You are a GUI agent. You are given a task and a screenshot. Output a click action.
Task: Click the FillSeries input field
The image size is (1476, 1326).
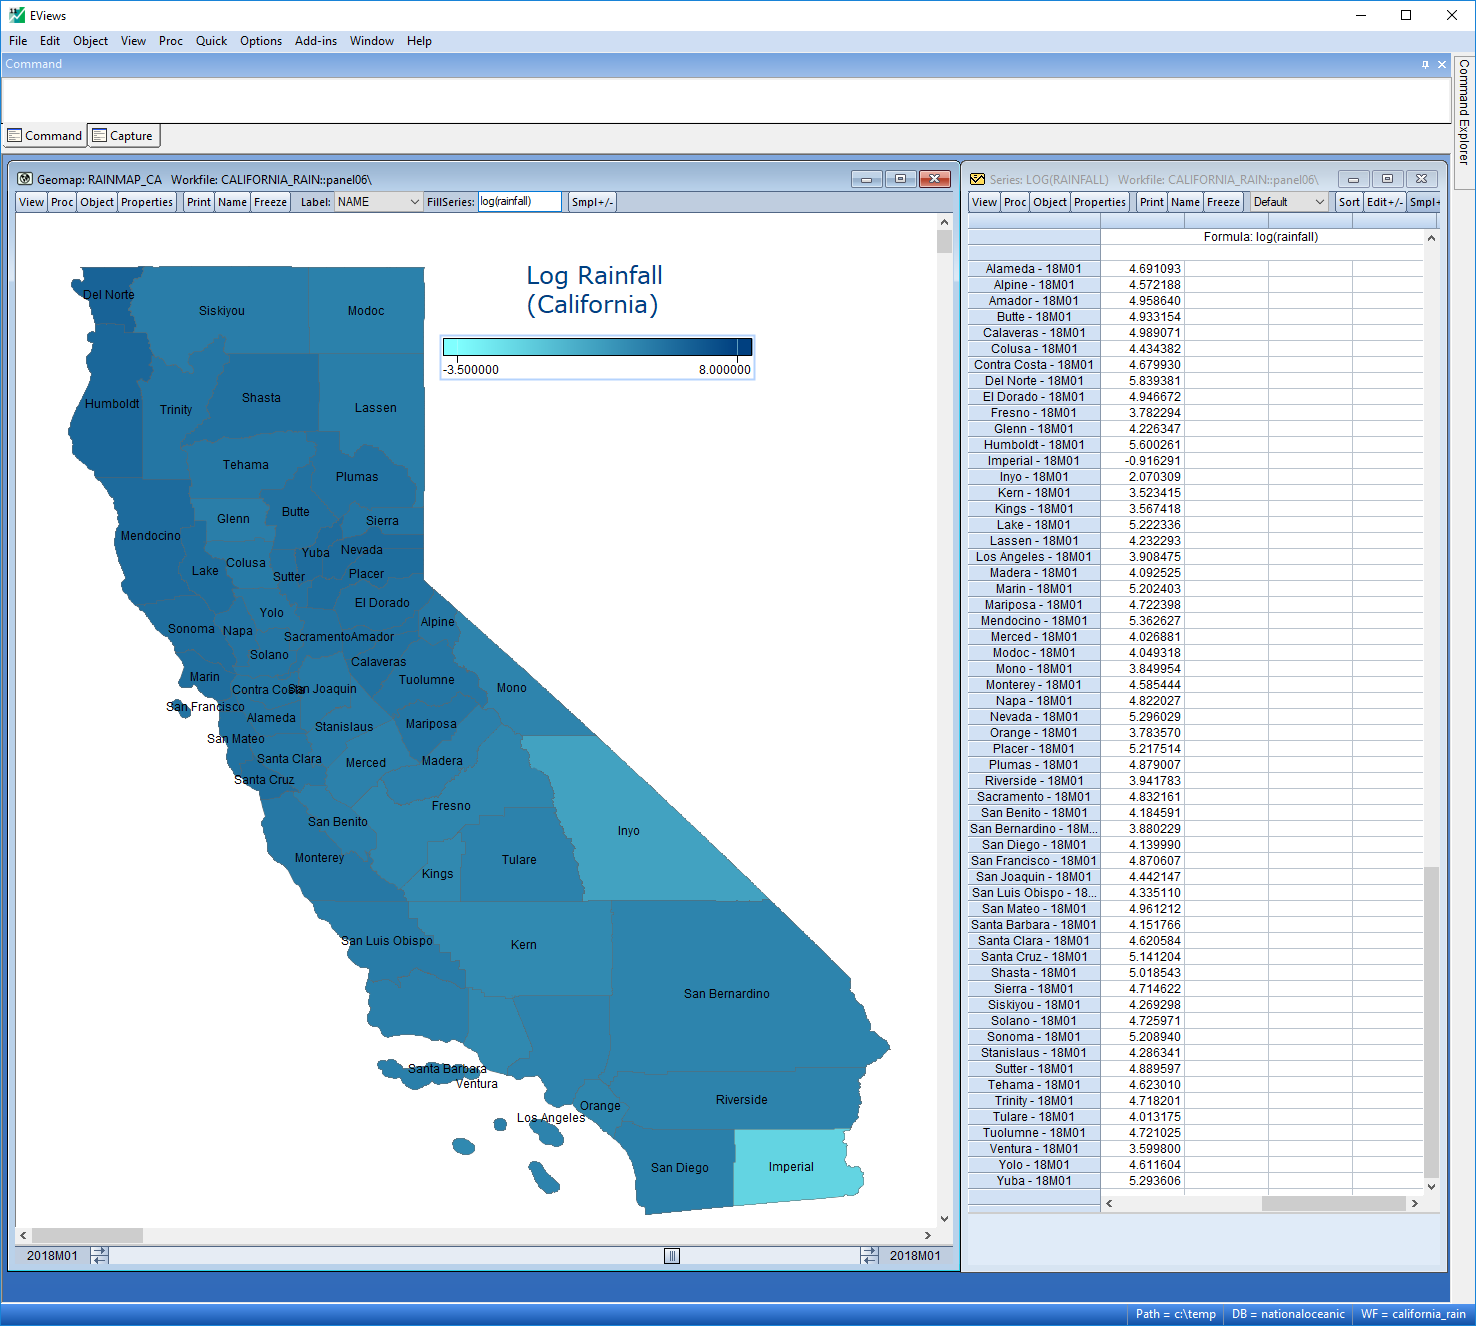coord(519,202)
